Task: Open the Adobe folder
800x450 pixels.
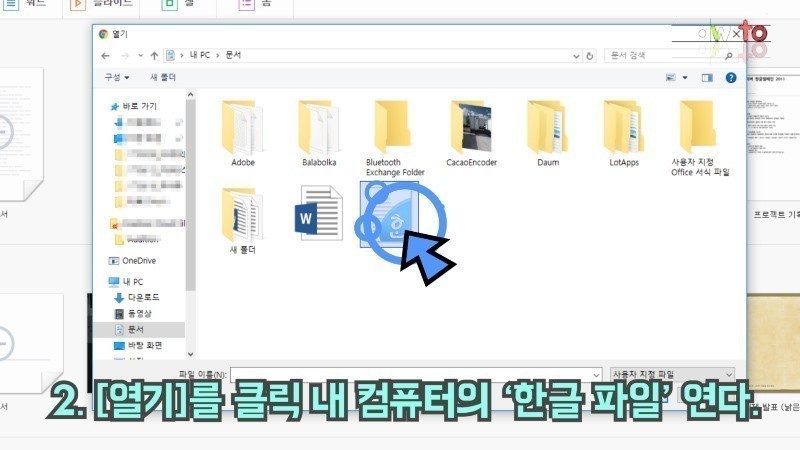Action: 242,133
